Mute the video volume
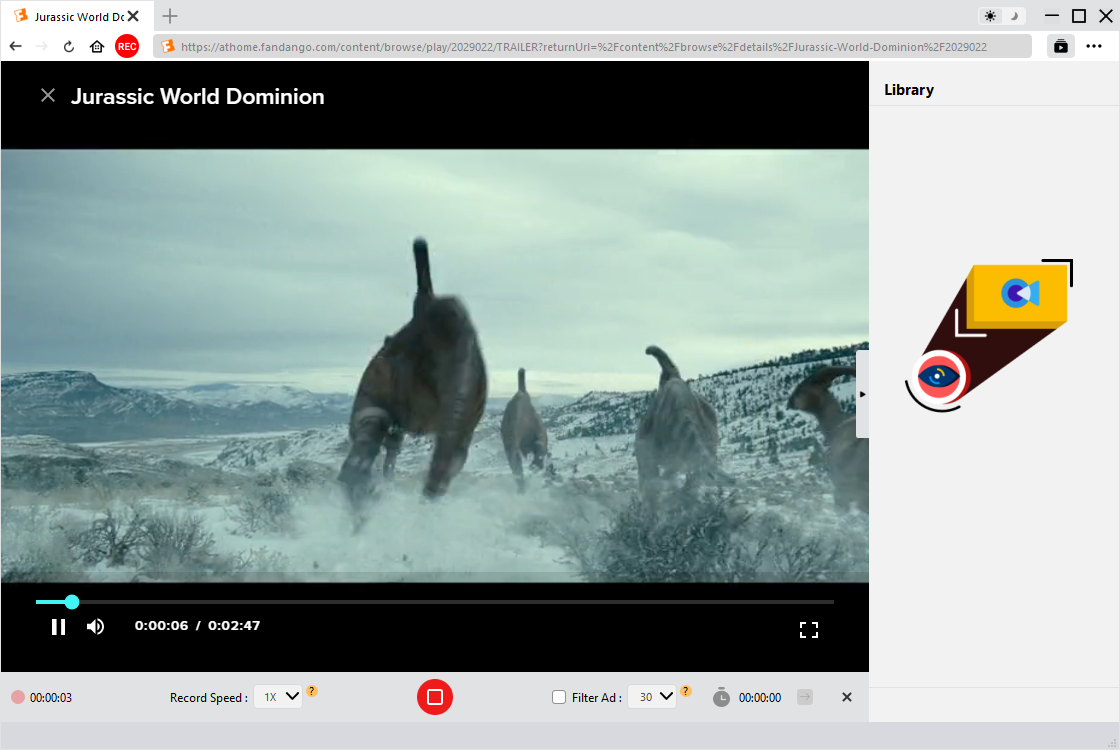Image resolution: width=1120 pixels, height=750 pixels. (x=96, y=627)
